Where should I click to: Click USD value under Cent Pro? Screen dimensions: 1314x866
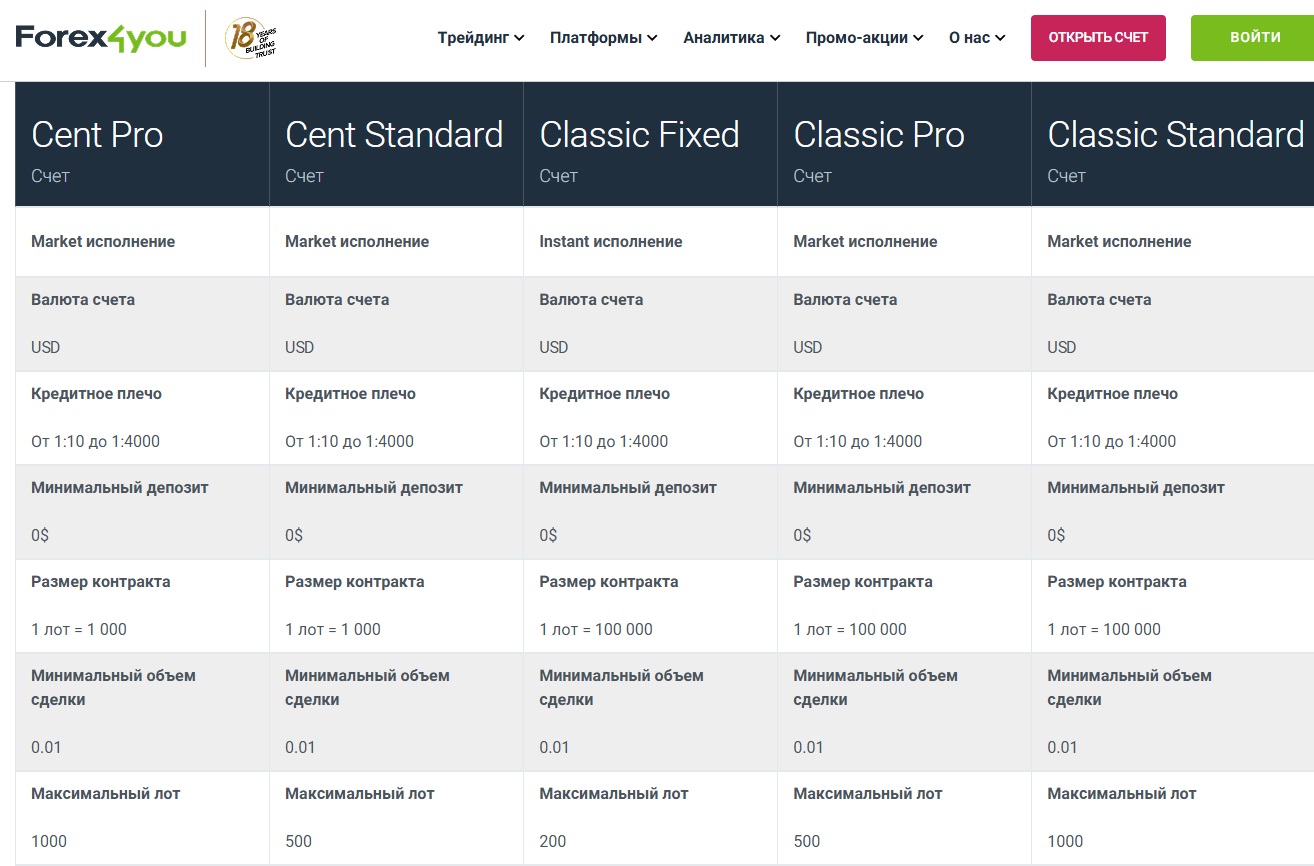pyautogui.click(x=46, y=347)
